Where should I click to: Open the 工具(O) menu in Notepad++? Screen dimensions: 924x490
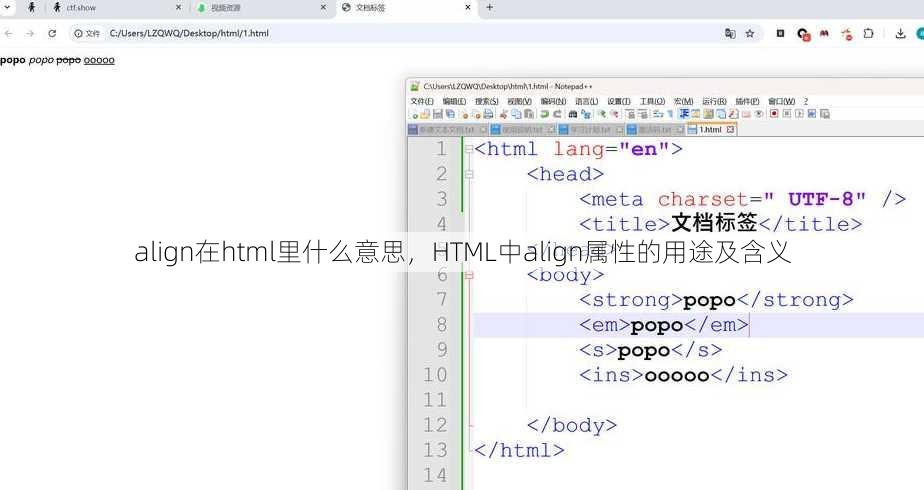click(652, 101)
